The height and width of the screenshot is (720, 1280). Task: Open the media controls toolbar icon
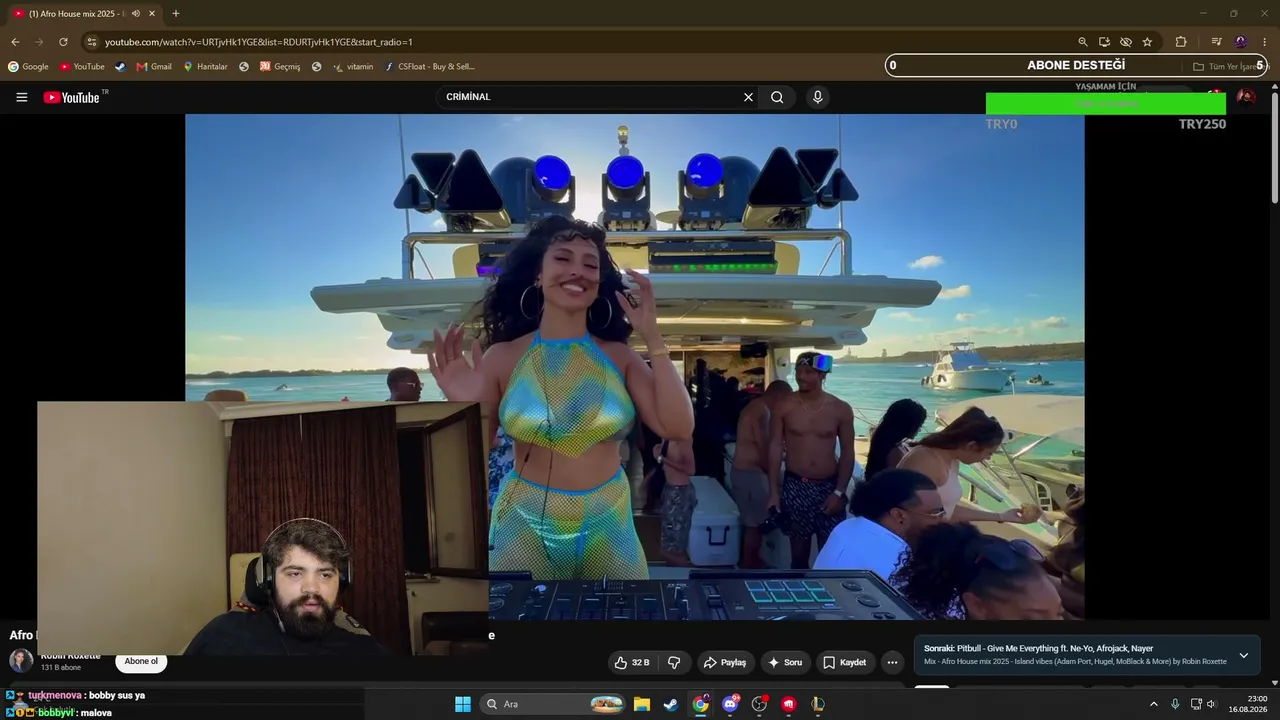pos(1216,42)
